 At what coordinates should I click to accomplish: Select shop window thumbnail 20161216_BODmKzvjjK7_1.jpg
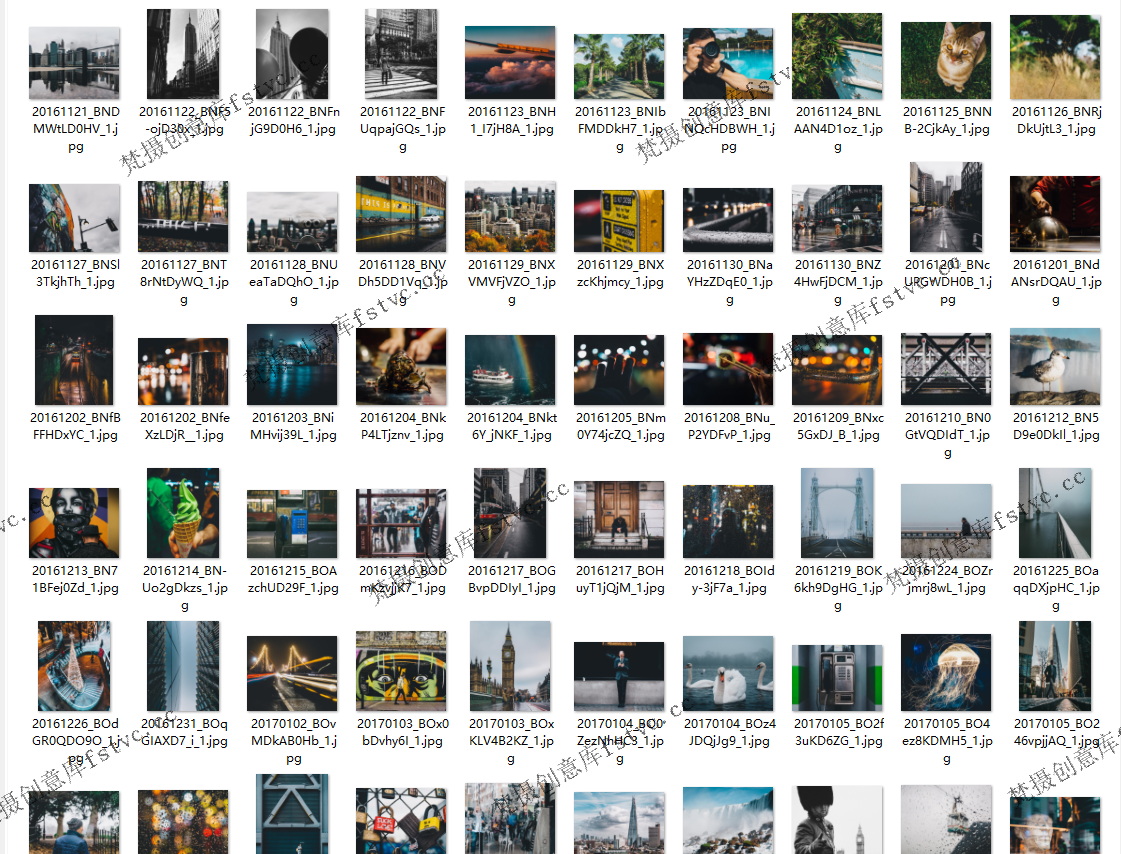[x=401, y=523]
